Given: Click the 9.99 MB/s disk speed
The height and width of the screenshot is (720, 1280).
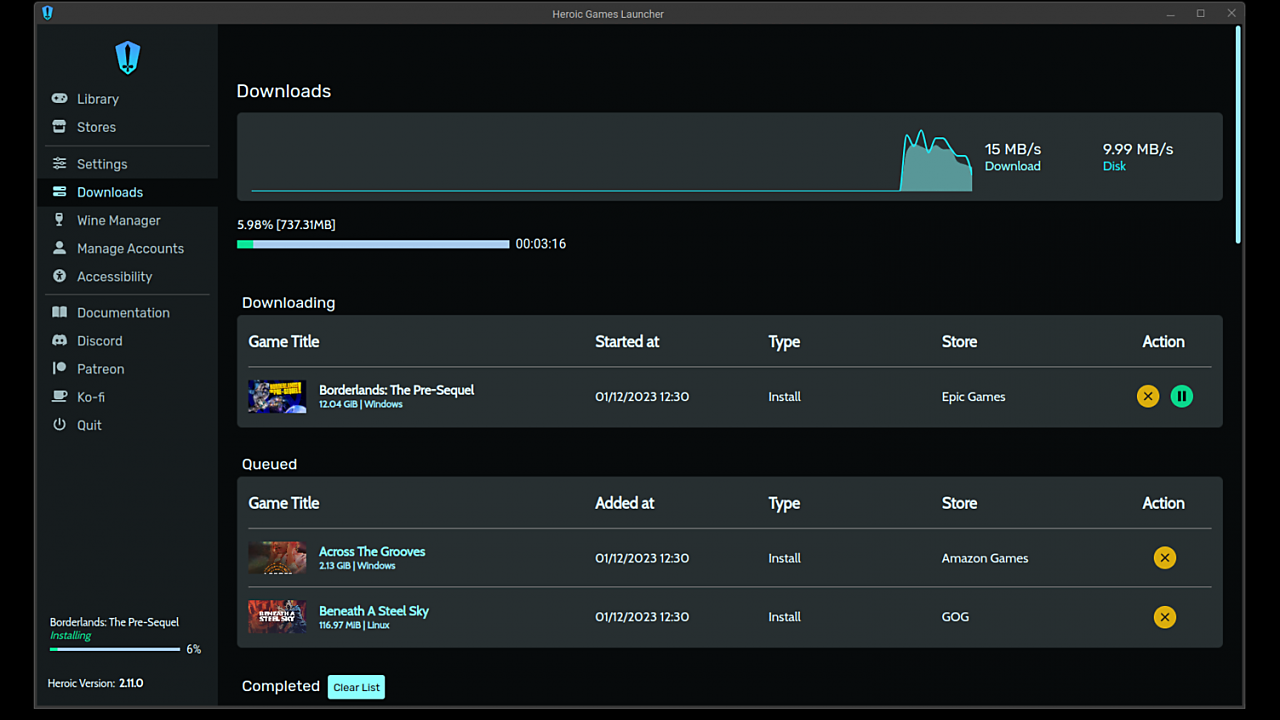Looking at the screenshot, I should (x=1138, y=149).
